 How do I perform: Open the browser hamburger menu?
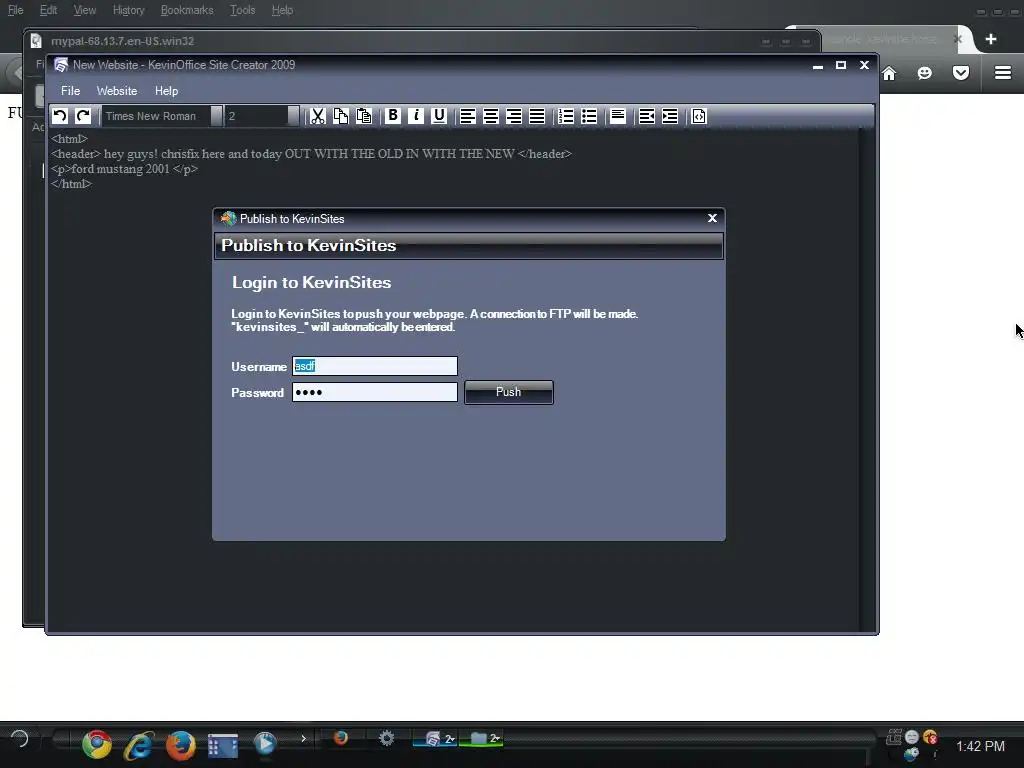(x=1003, y=72)
